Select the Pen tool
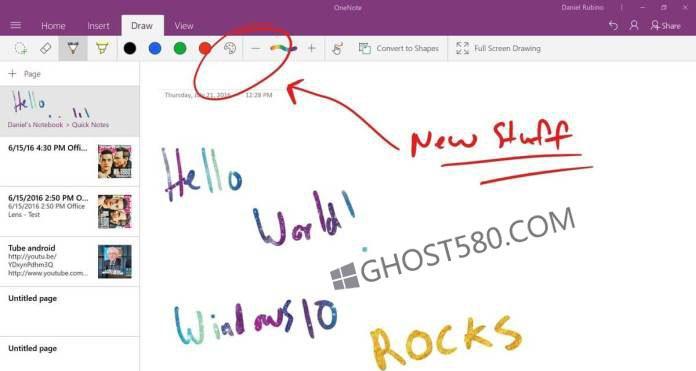The height and width of the screenshot is (371, 696). coord(73,48)
